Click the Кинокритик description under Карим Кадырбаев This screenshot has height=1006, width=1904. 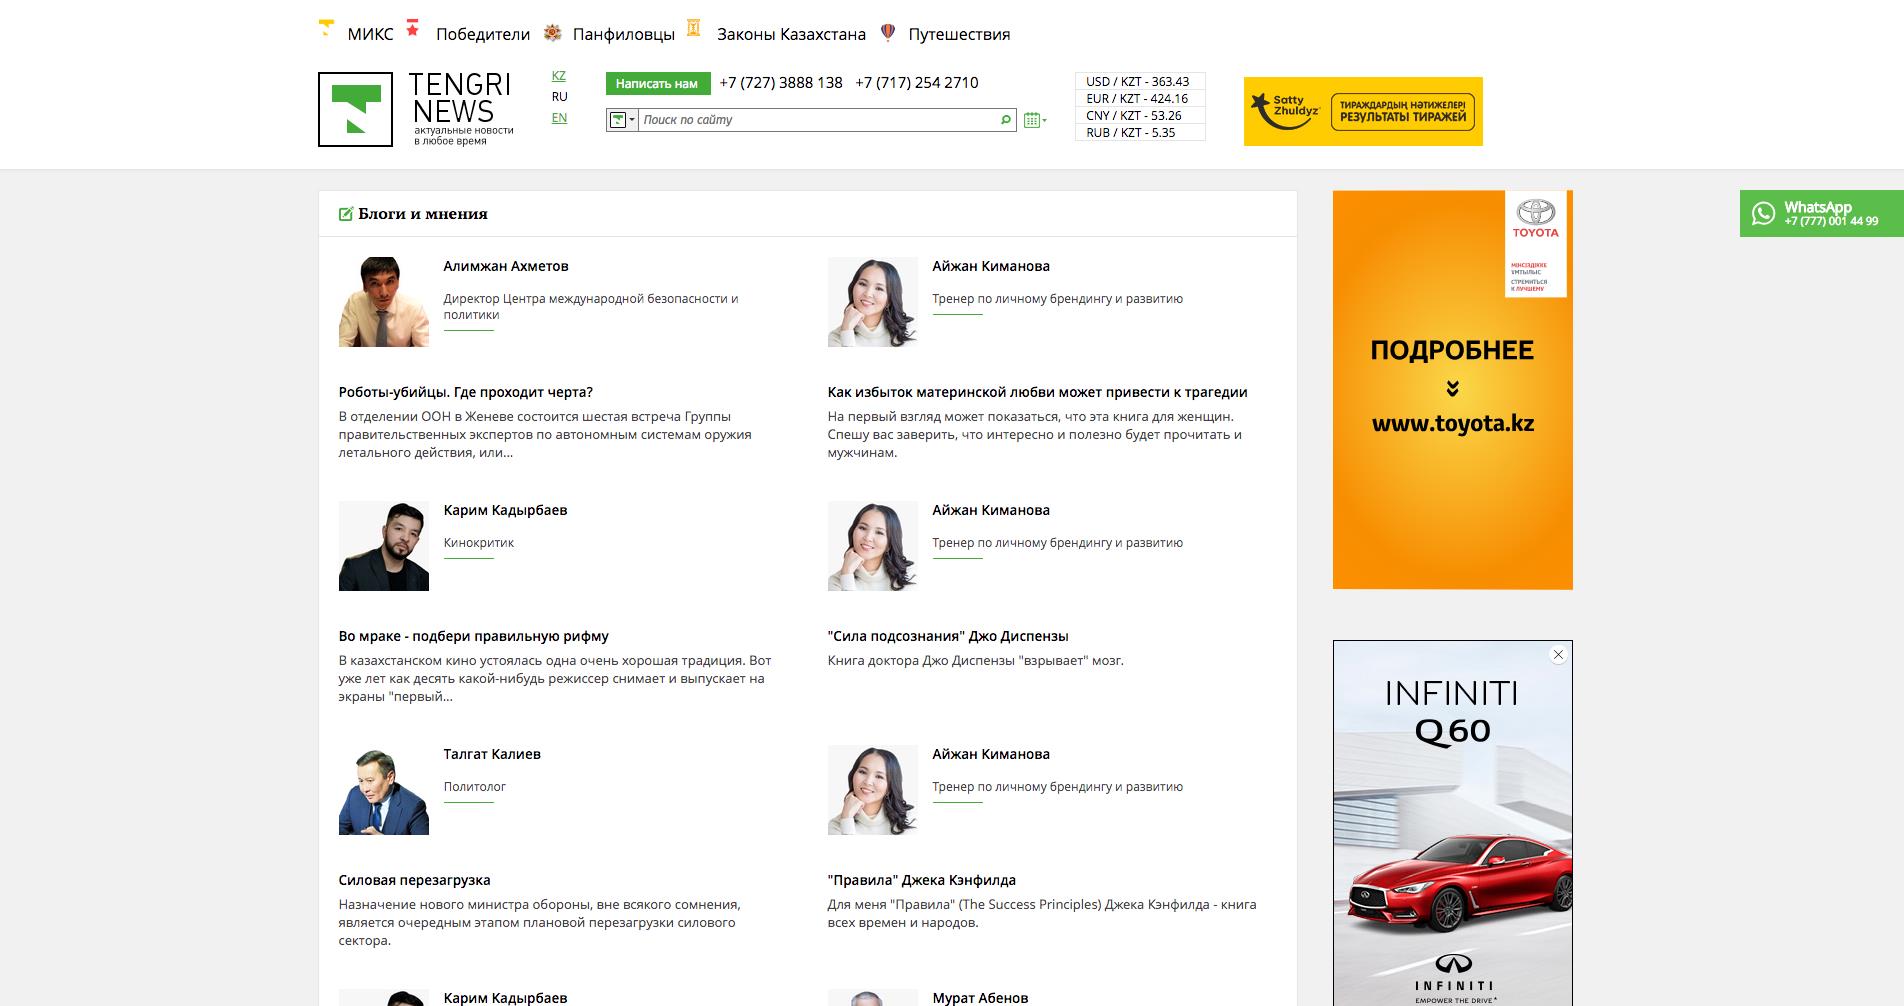pyautogui.click(x=479, y=543)
